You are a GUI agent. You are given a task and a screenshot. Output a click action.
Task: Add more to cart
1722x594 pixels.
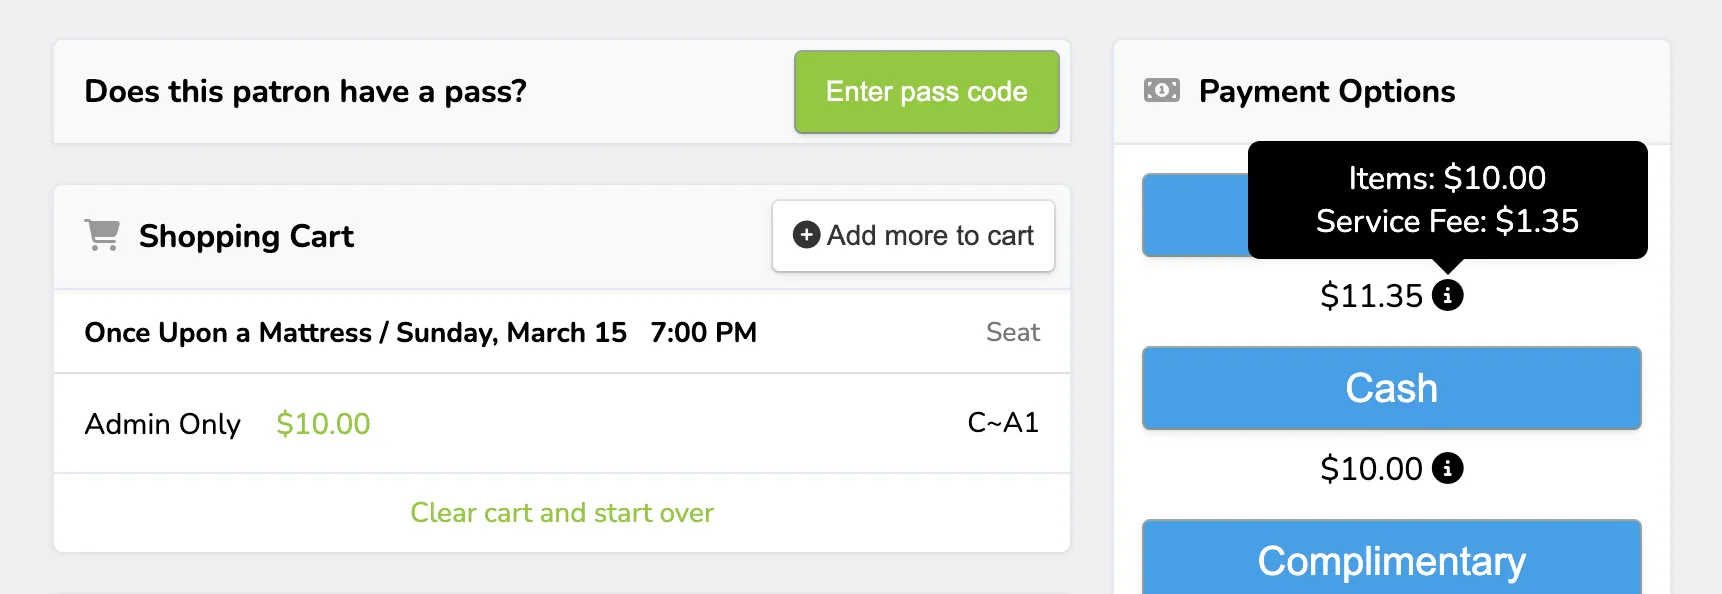coord(913,236)
